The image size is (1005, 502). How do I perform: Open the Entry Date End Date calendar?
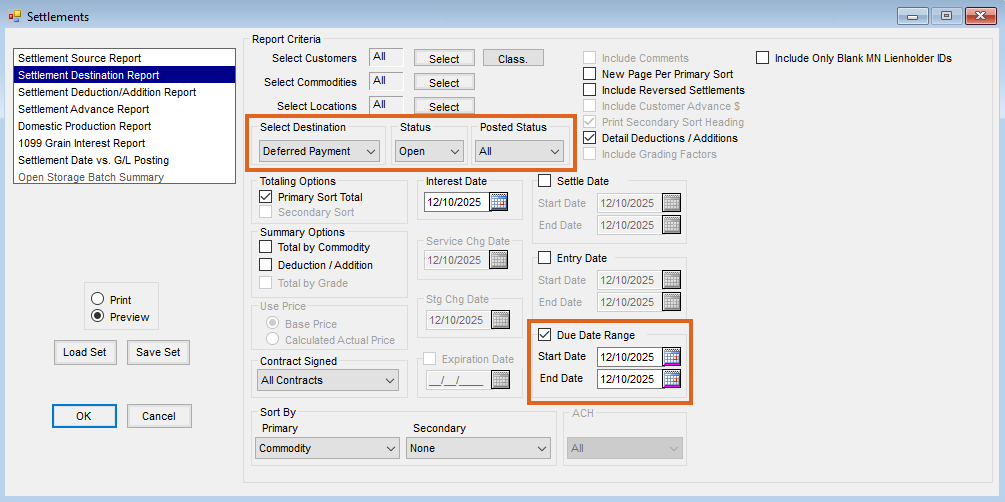(x=671, y=301)
